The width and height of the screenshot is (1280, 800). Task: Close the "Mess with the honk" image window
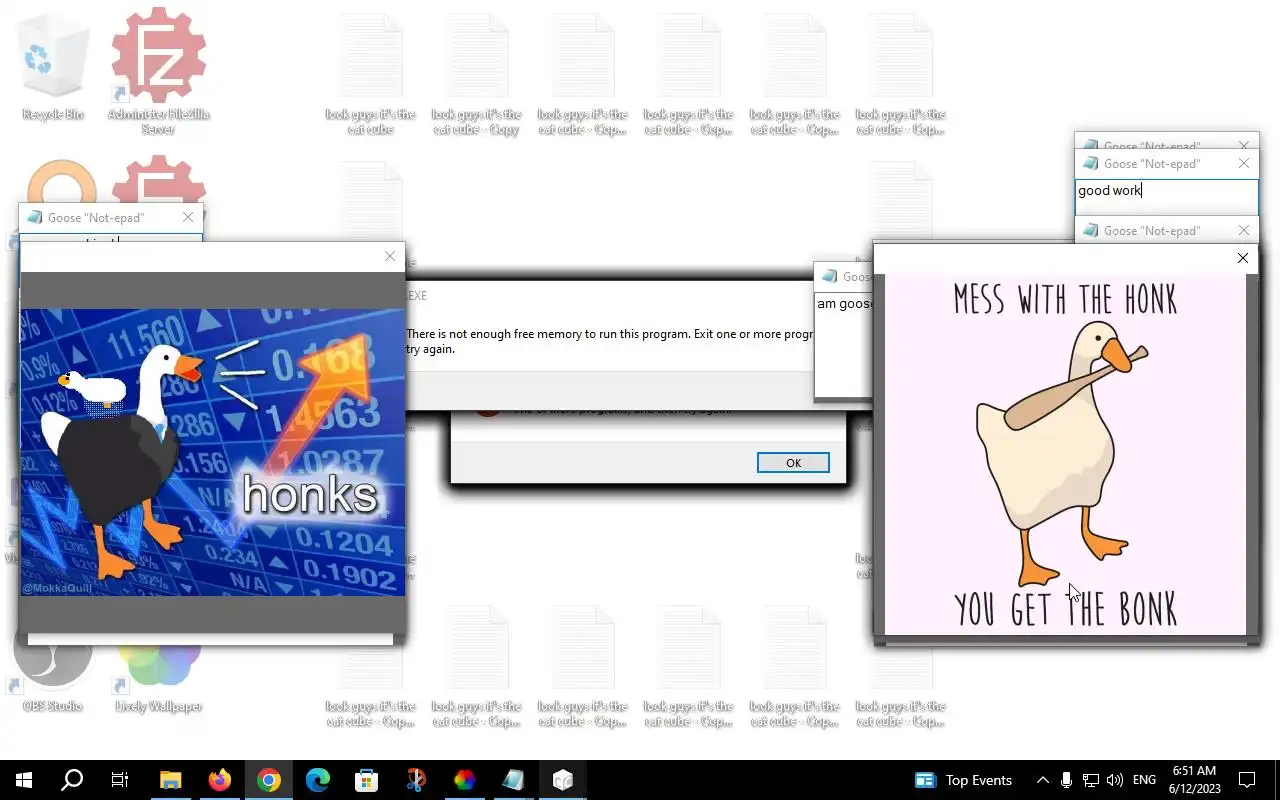pyautogui.click(x=1242, y=258)
